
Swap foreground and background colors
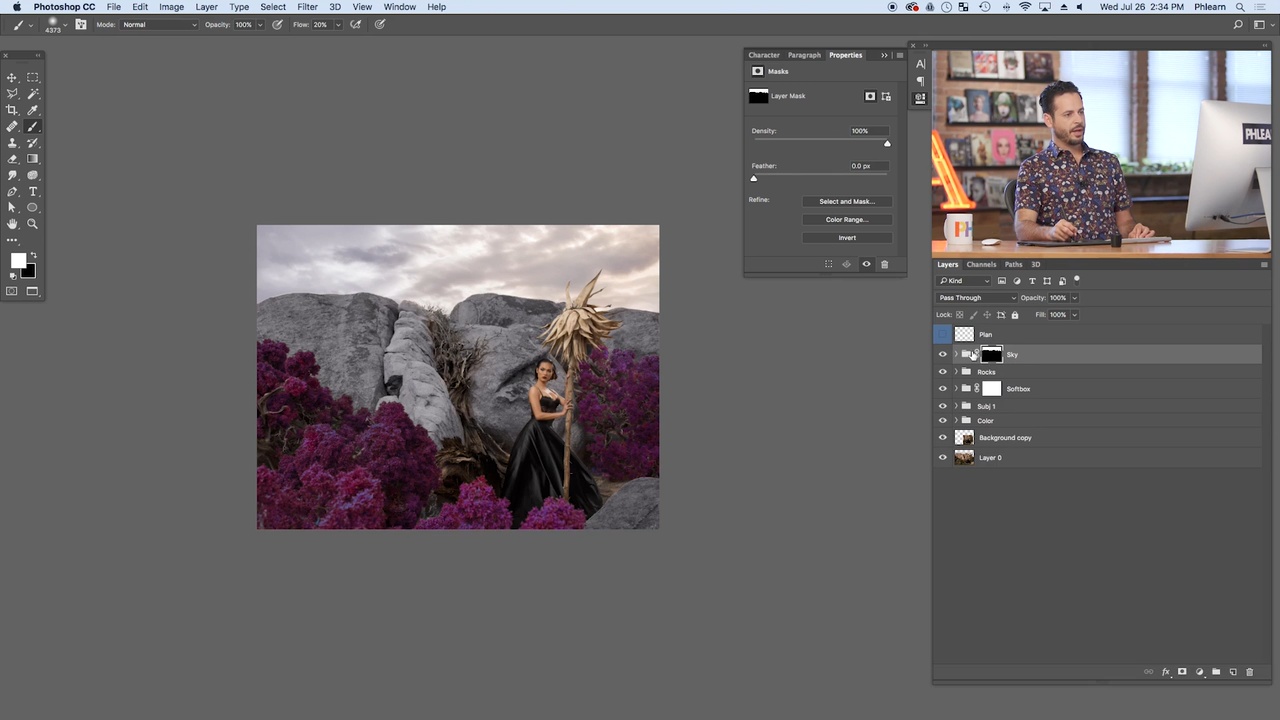tap(31, 255)
